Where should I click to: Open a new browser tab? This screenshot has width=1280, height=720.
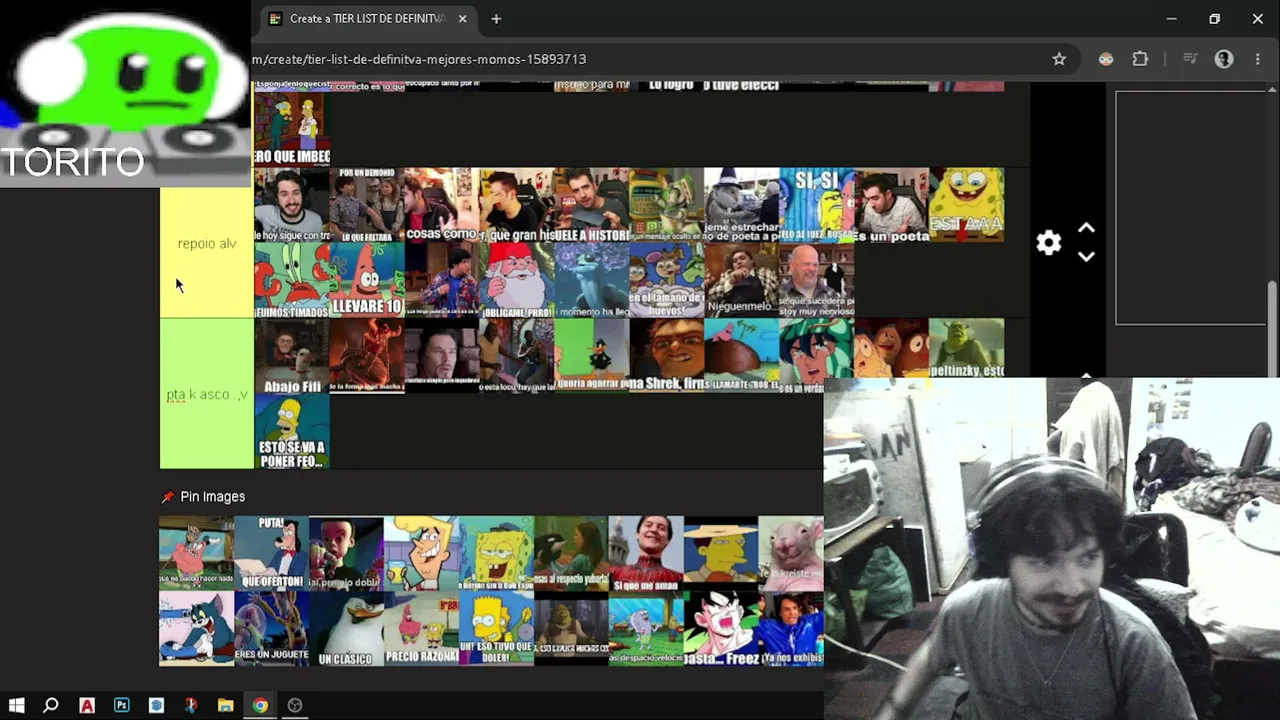click(496, 19)
